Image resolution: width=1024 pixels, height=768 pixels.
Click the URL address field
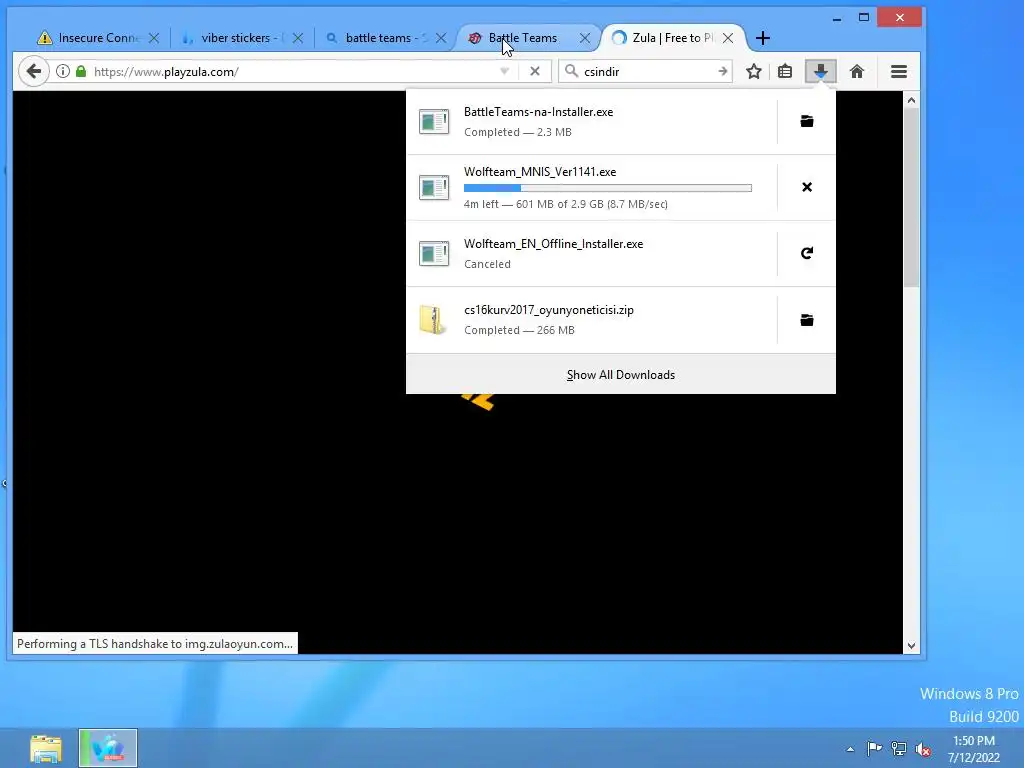coord(294,71)
